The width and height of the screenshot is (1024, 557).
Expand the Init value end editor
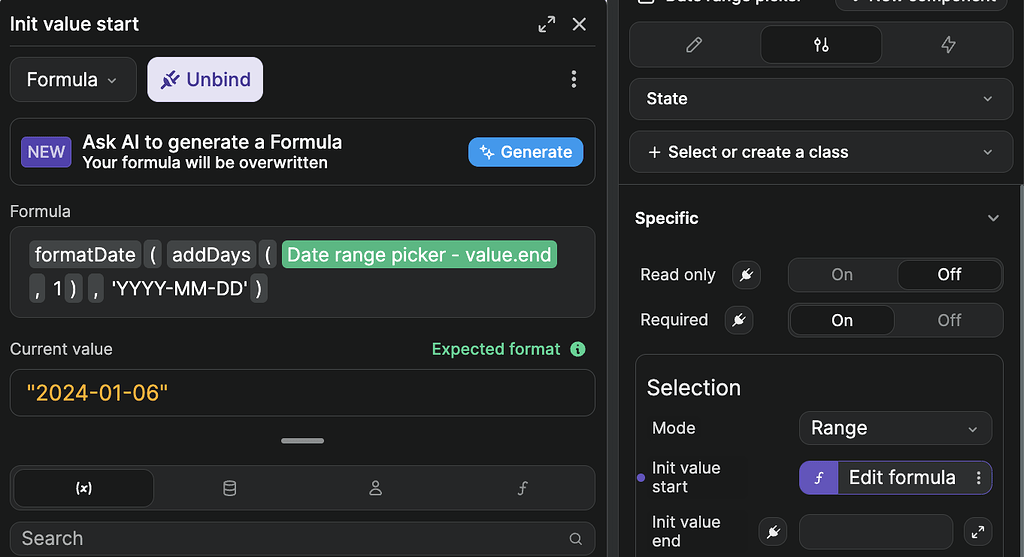click(x=978, y=532)
